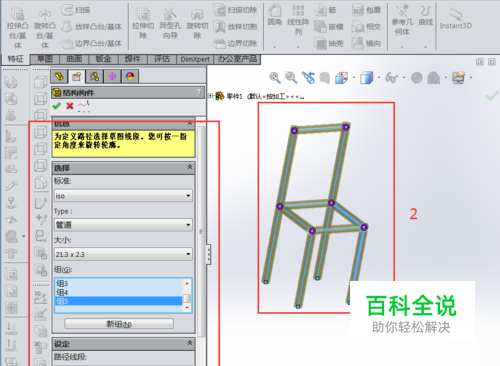Open the FeatureManager design tree tab
This screenshot has height=366, width=500.
coord(59,76)
